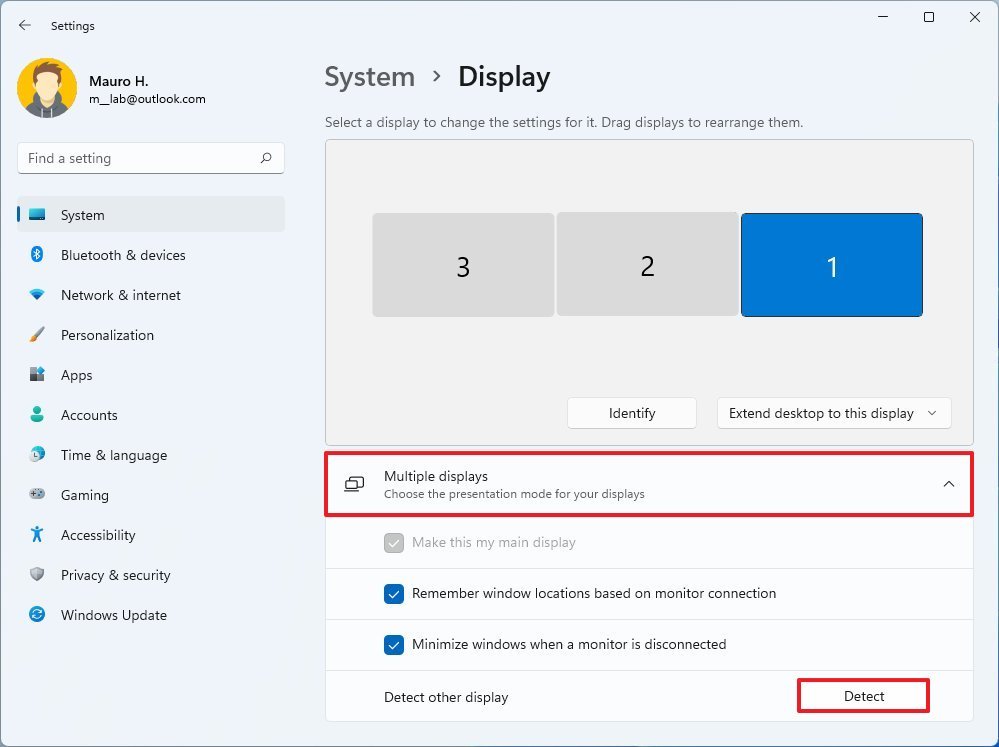Screen dimensions: 999x747
Task: Click the Find a setting search box
Action: pyautogui.click(x=140, y=158)
